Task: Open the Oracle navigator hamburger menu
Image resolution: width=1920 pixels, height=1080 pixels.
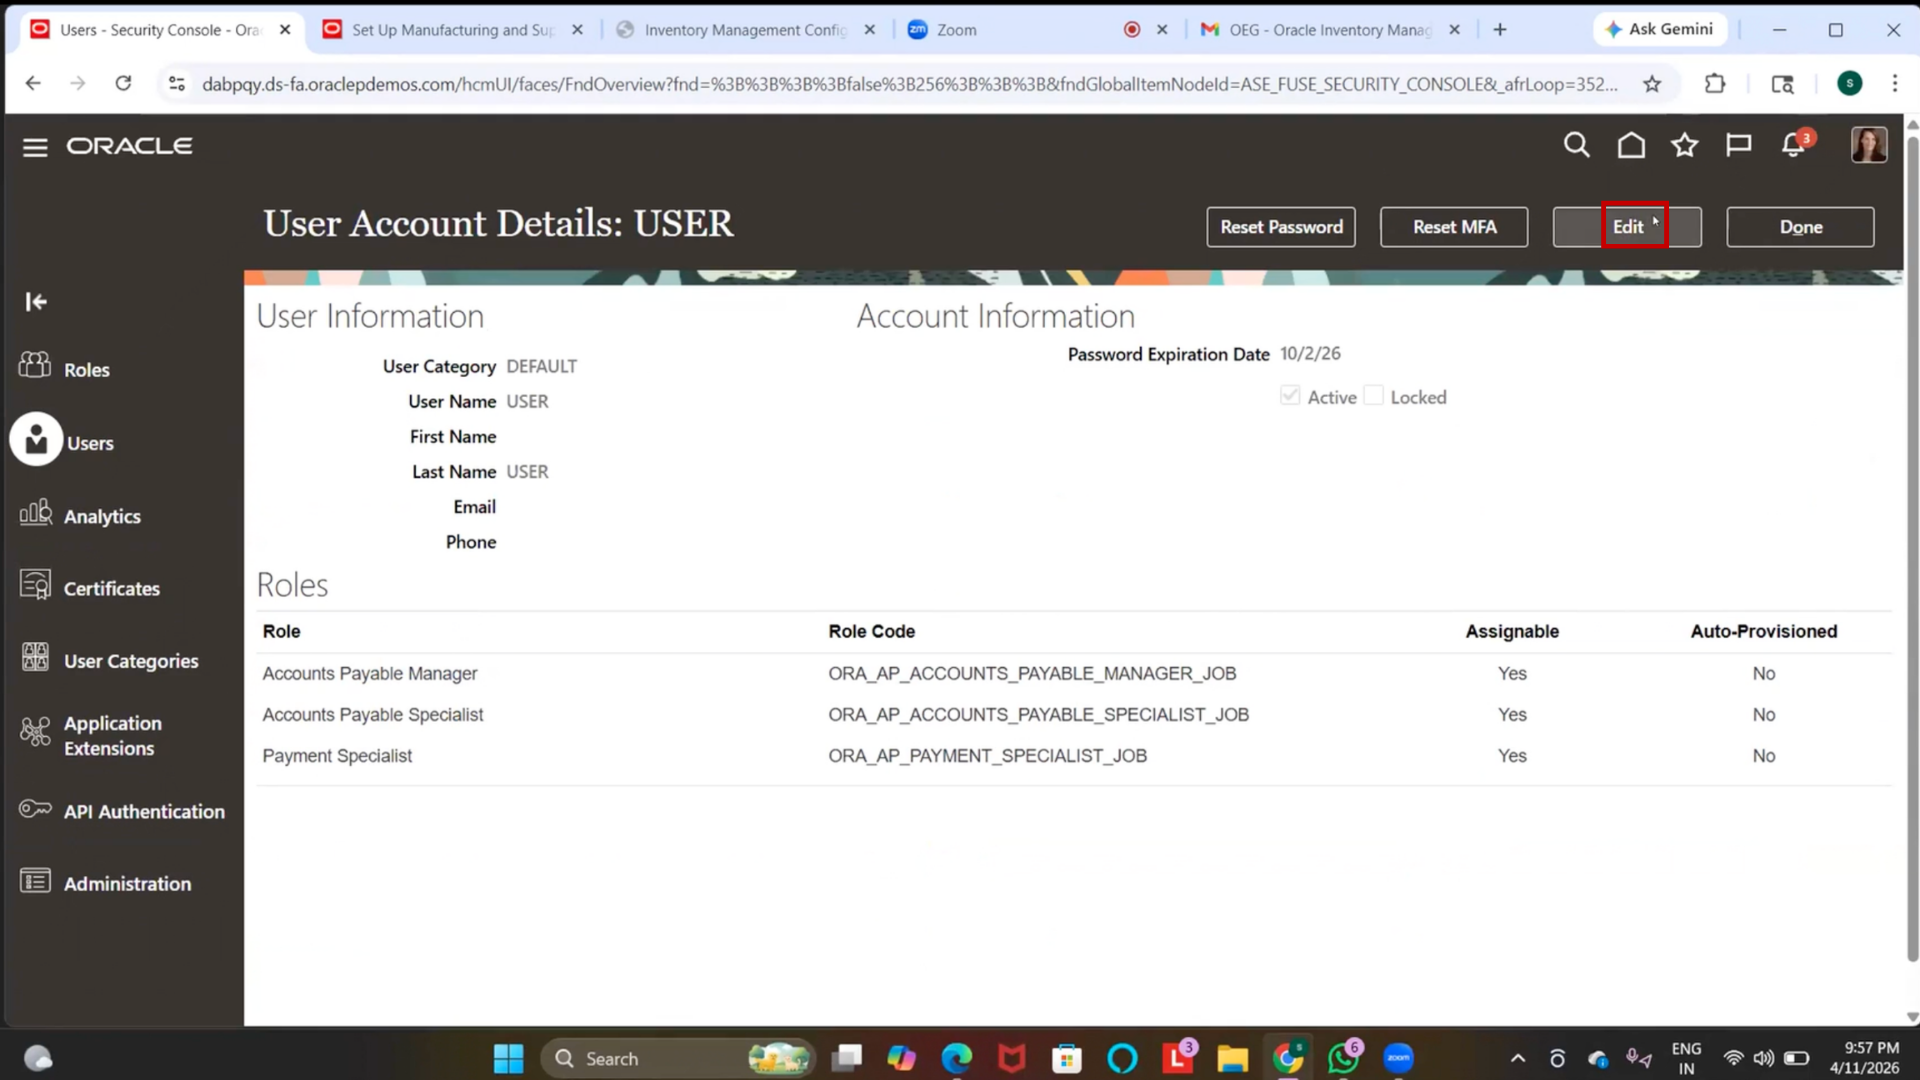Action: pyautogui.click(x=35, y=147)
